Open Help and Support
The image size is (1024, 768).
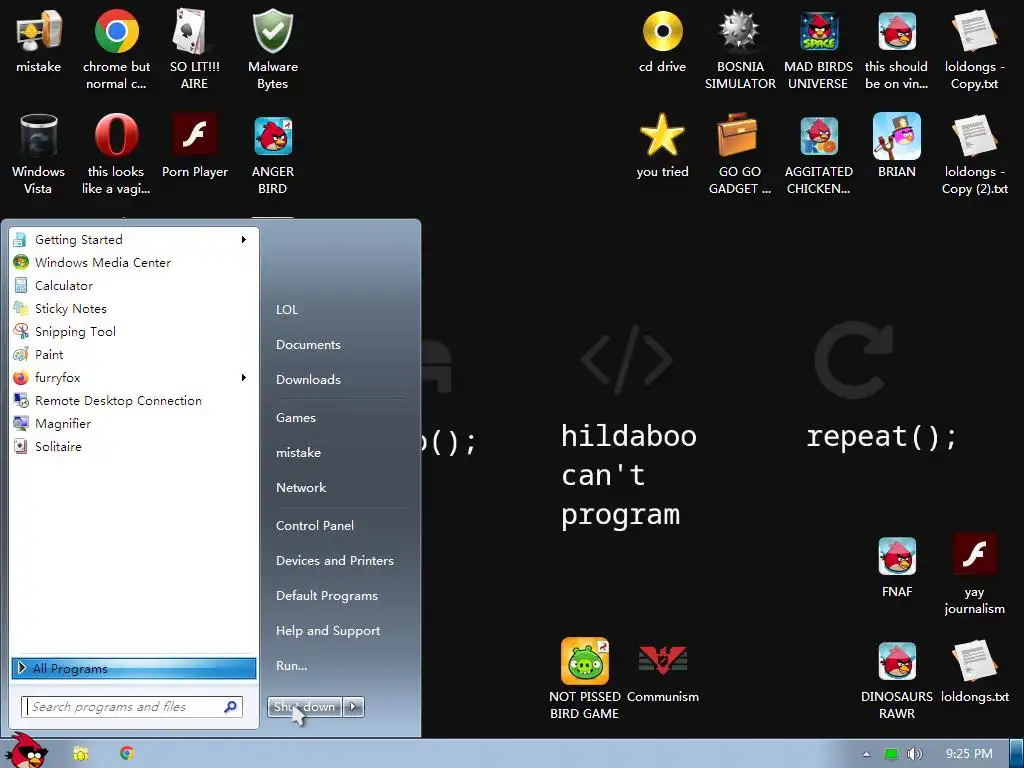tap(328, 631)
